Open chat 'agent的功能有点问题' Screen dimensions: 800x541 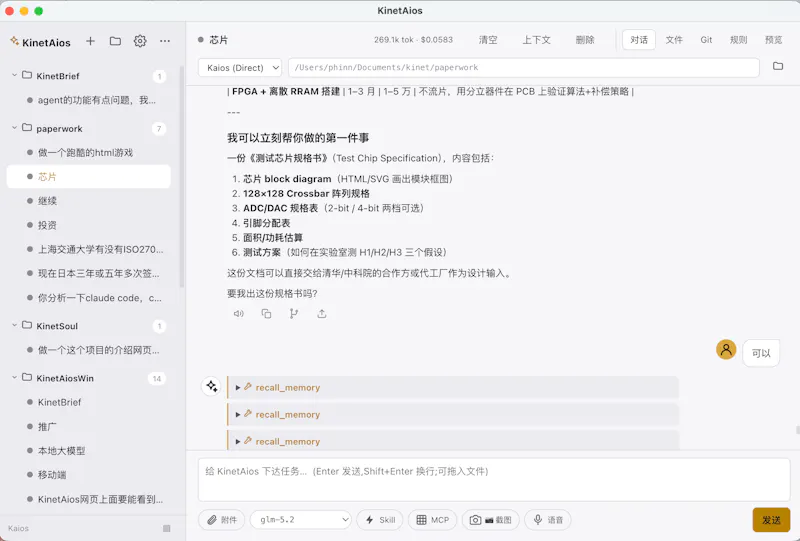pos(89,100)
